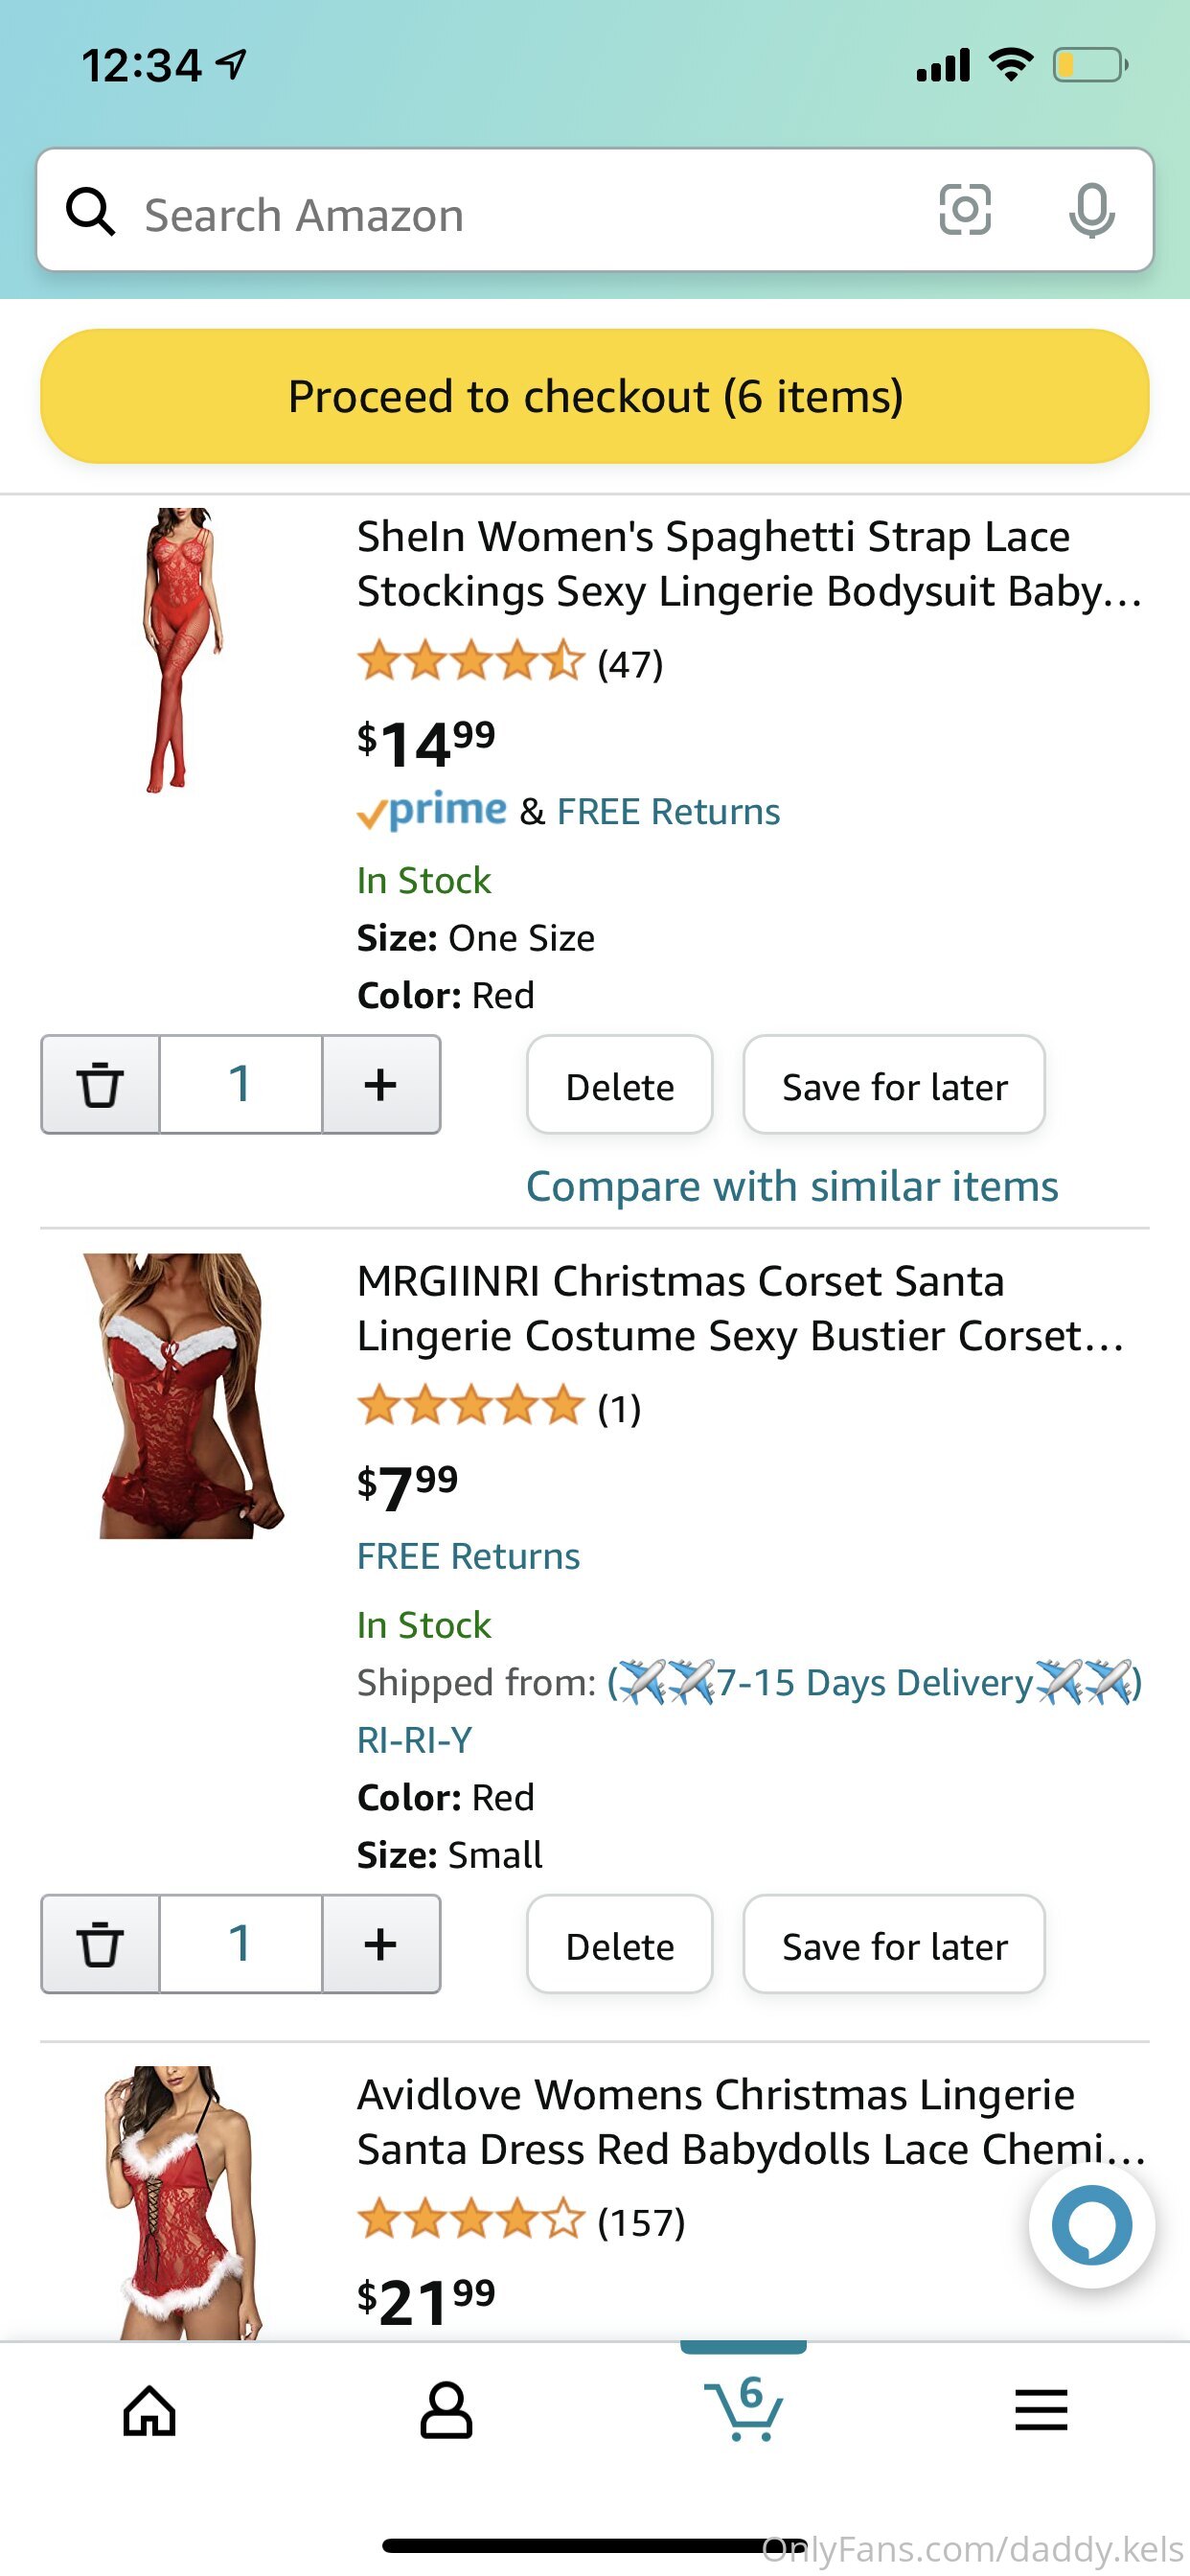This screenshot has width=1190, height=2576.
Task: Tap the camera lens search icon
Action: coord(965,210)
